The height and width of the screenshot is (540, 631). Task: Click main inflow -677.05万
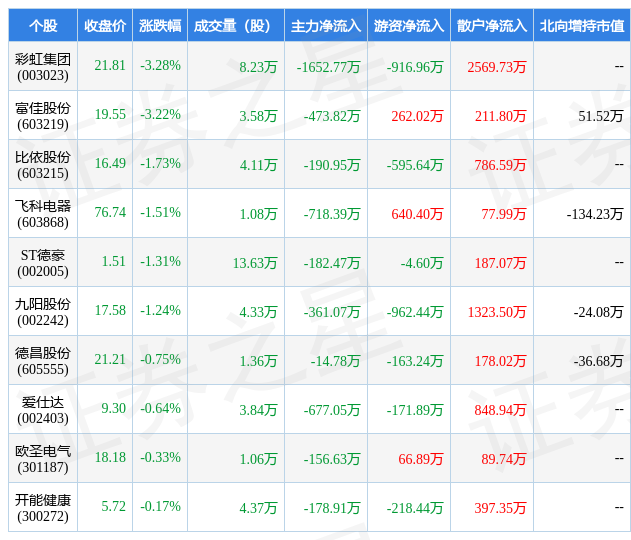pyautogui.click(x=332, y=410)
